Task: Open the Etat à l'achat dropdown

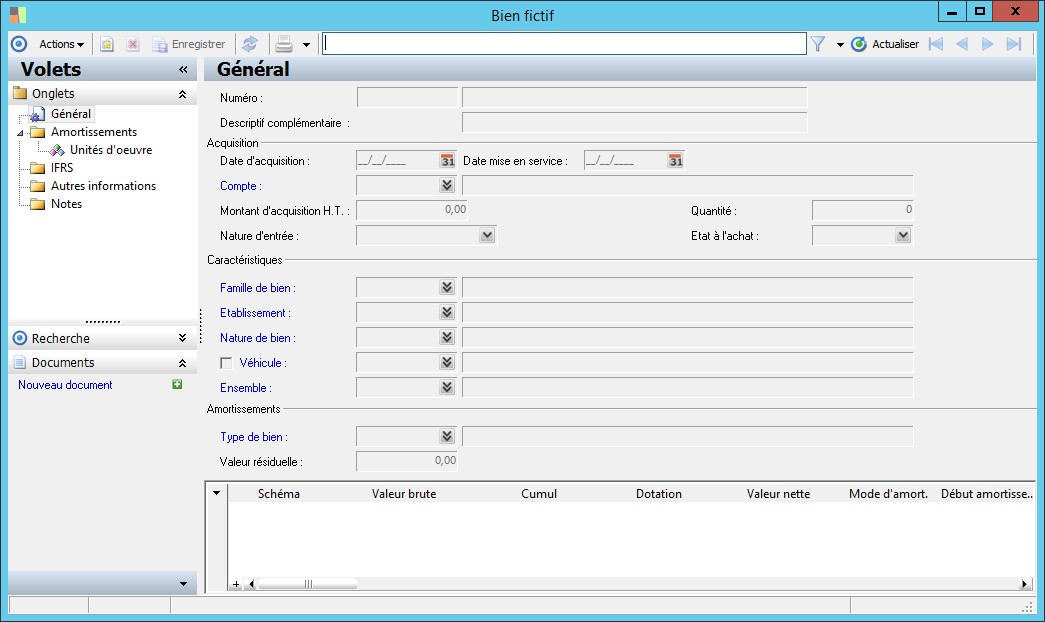Action: click(903, 235)
